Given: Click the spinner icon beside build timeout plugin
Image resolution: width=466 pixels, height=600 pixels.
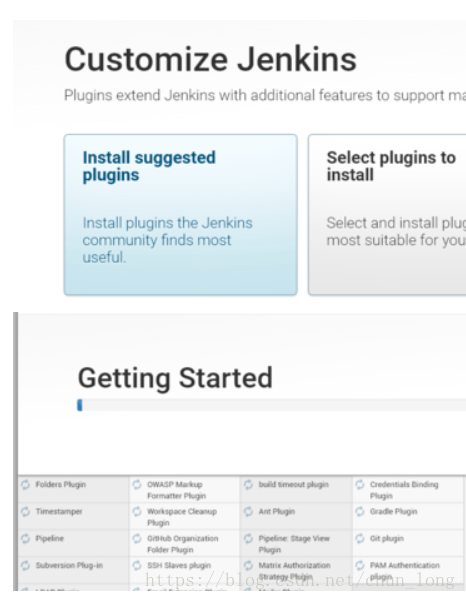Looking at the screenshot, I should (248, 484).
